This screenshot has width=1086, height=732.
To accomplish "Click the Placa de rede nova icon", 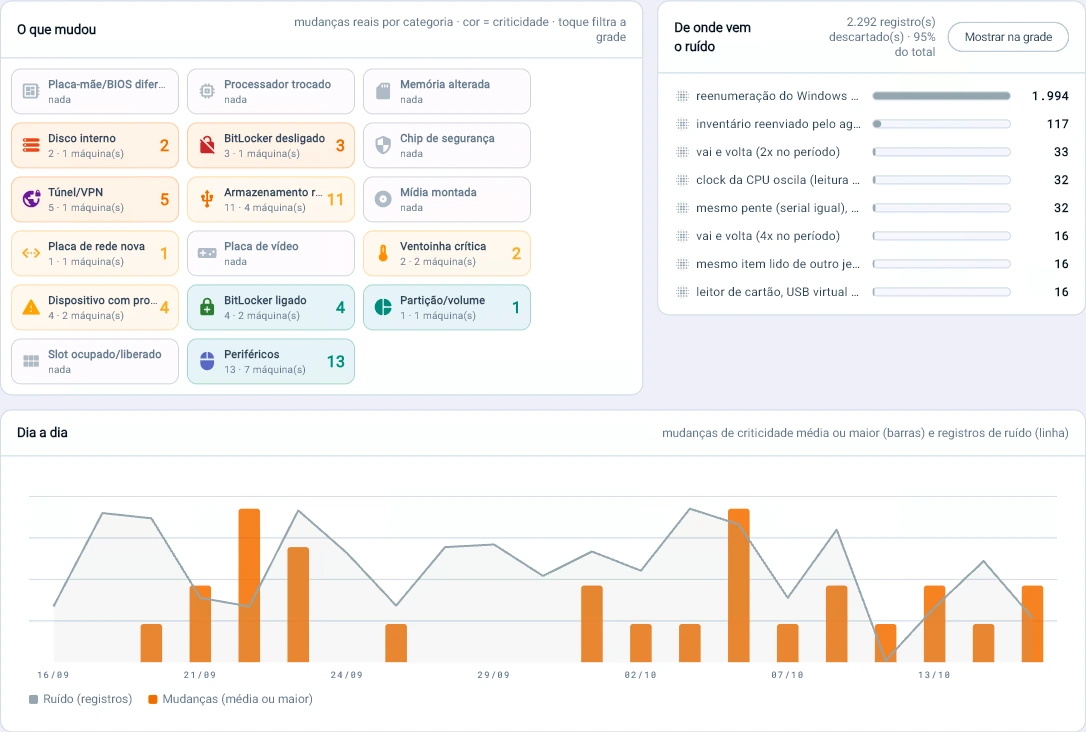I will [31, 253].
